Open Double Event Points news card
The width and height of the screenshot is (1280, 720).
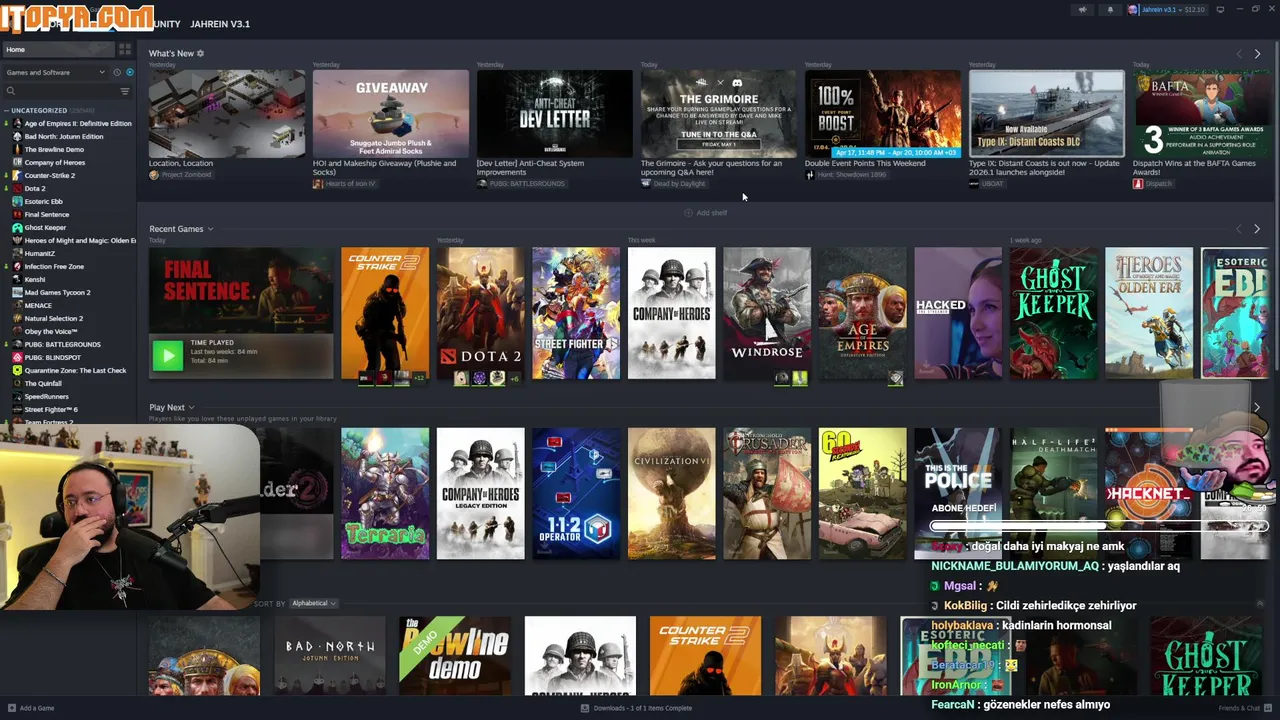[882, 113]
